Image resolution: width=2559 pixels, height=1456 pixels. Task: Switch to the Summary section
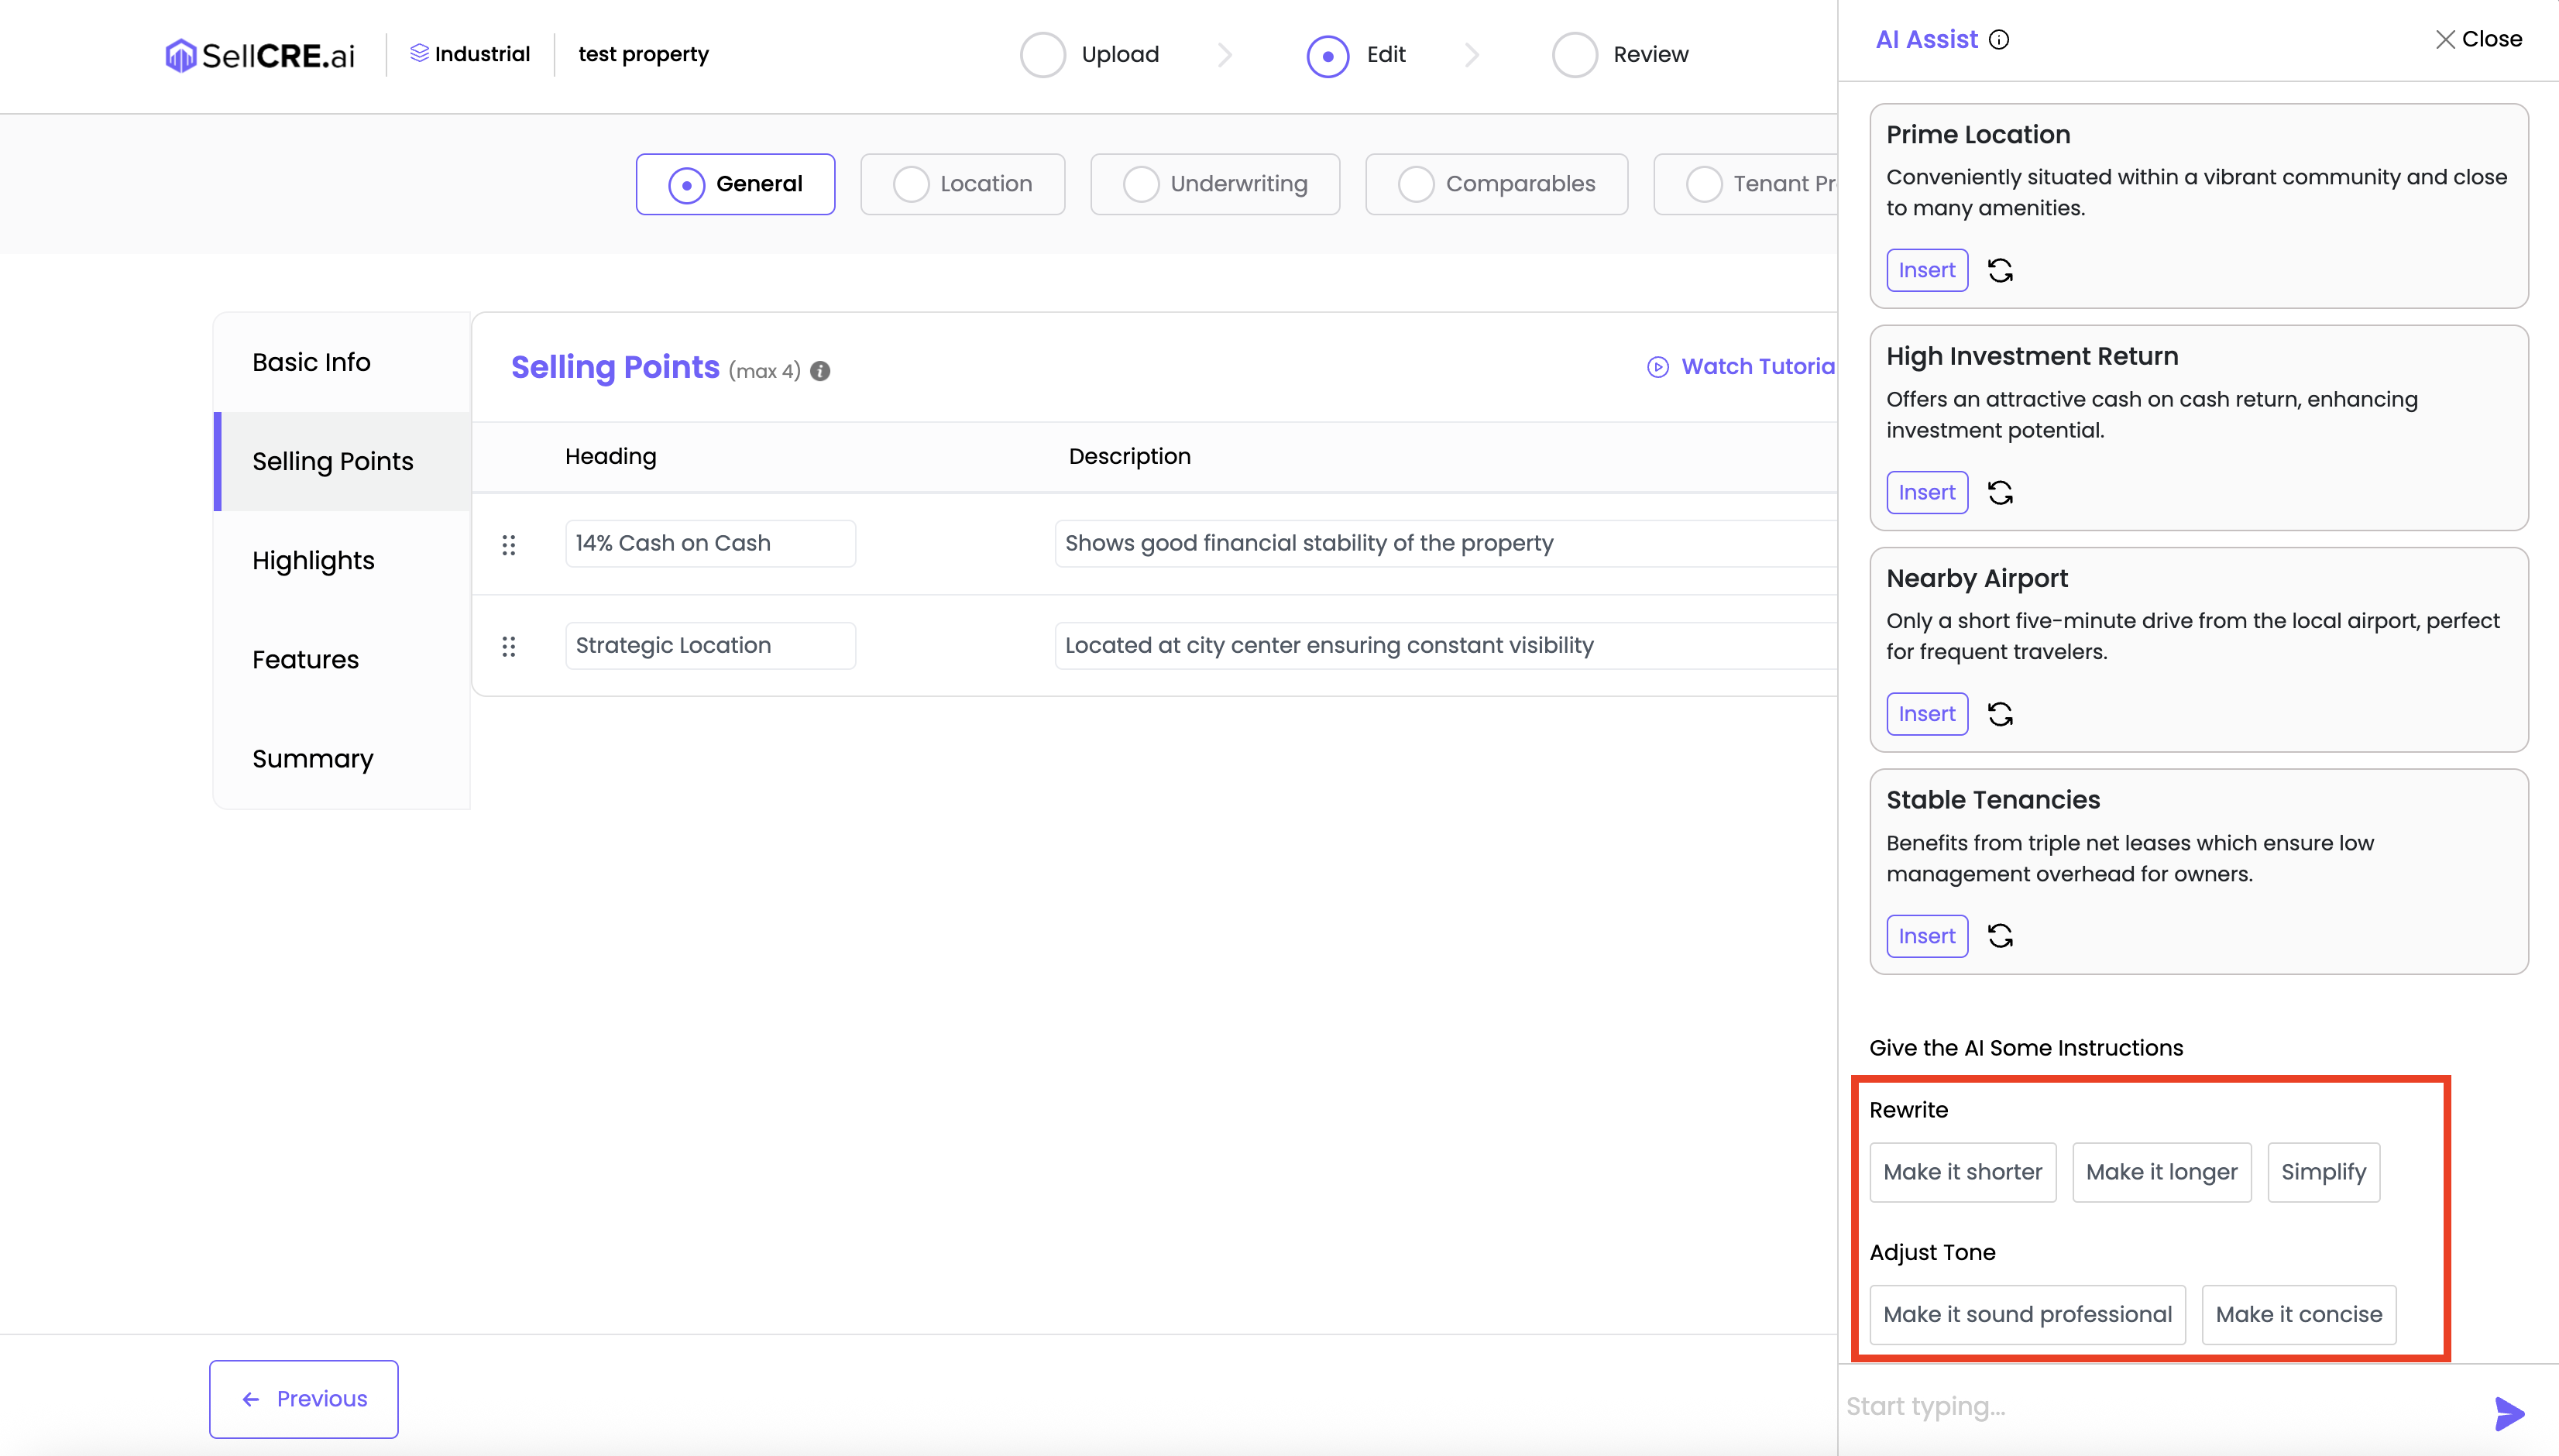312,759
